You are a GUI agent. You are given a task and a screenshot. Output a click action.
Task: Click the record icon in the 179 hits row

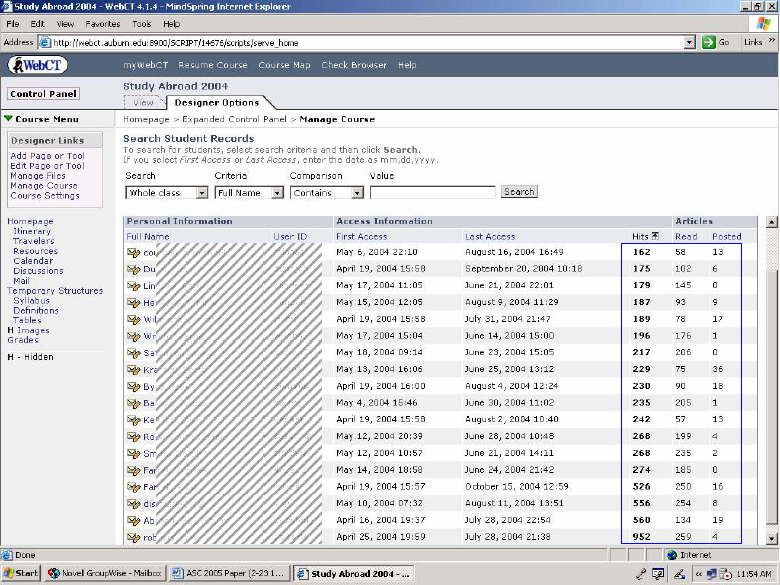click(133, 286)
